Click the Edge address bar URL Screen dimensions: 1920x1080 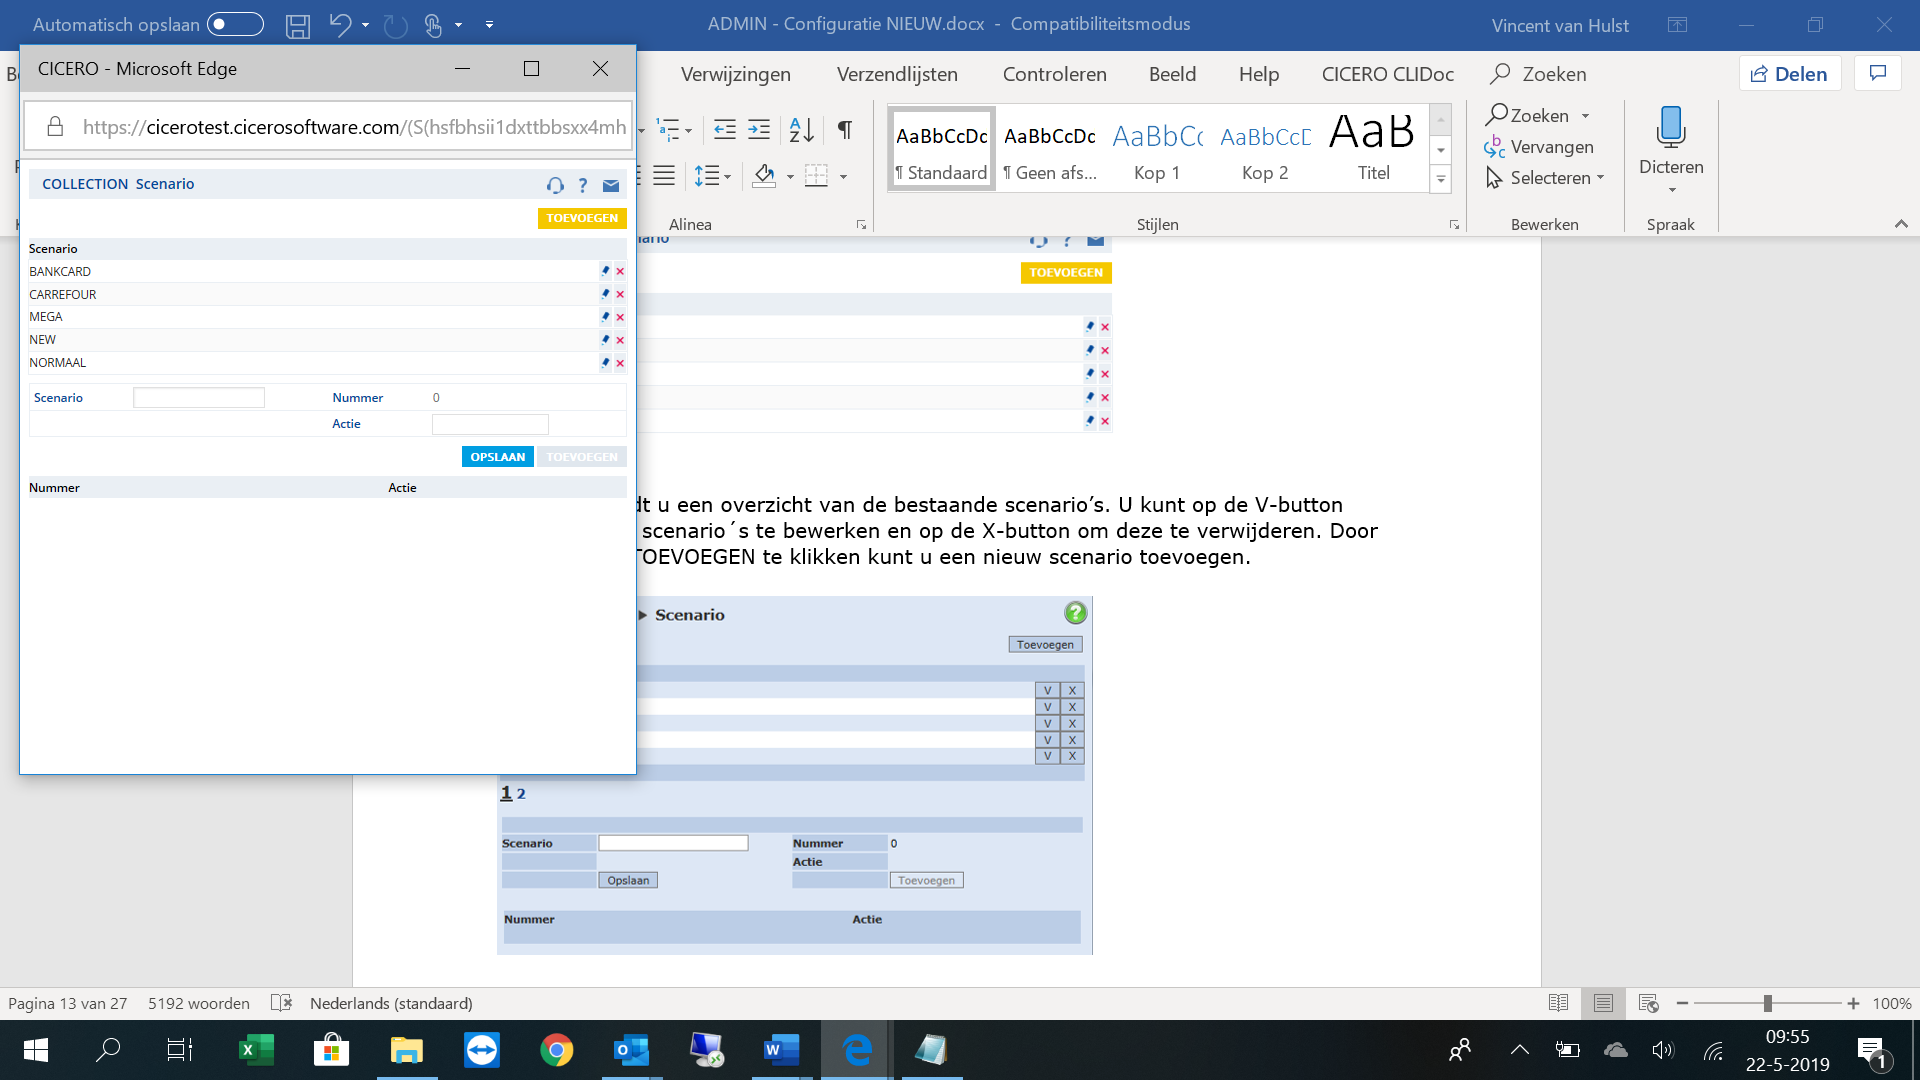tap(354, 127)
